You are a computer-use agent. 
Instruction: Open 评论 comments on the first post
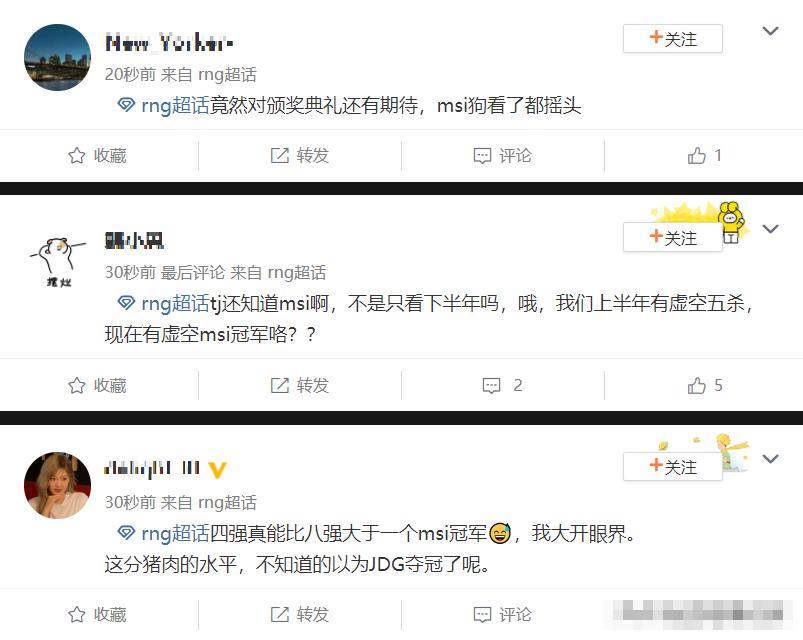pyautogui.click(x=502, y=156)
